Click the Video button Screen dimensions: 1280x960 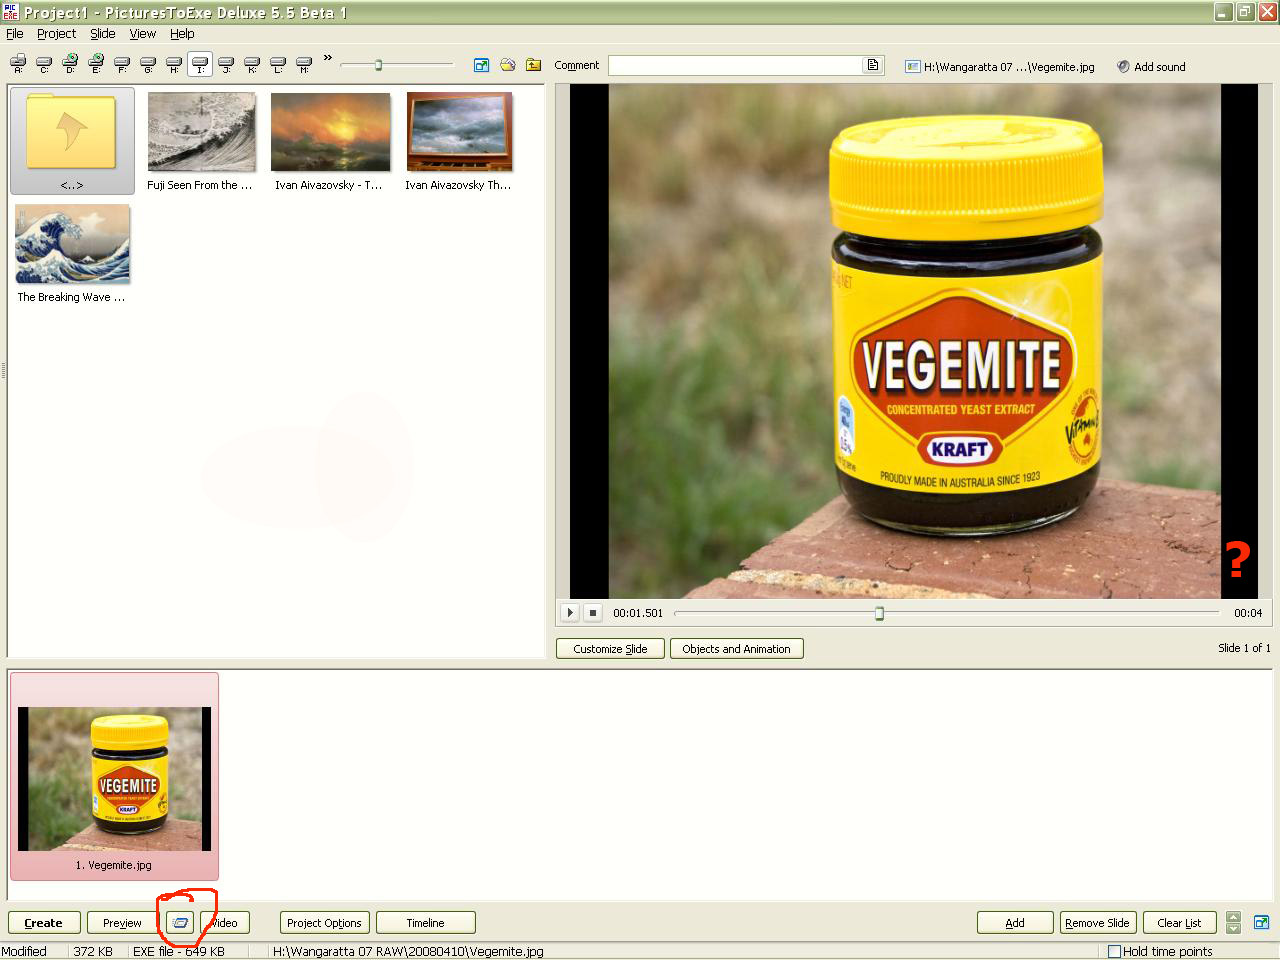click(225, 923)
